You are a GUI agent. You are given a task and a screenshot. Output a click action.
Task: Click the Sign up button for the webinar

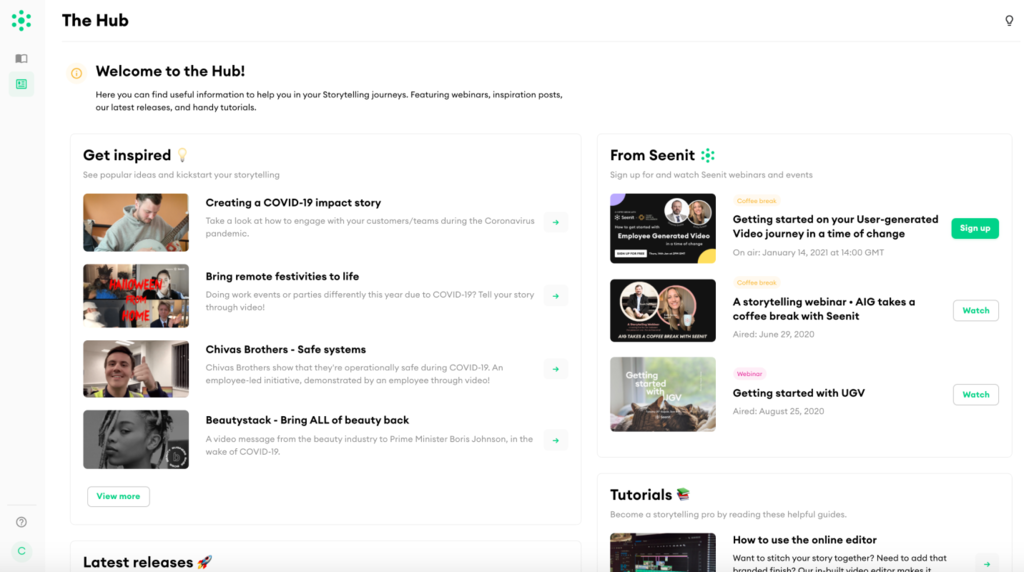975,228
